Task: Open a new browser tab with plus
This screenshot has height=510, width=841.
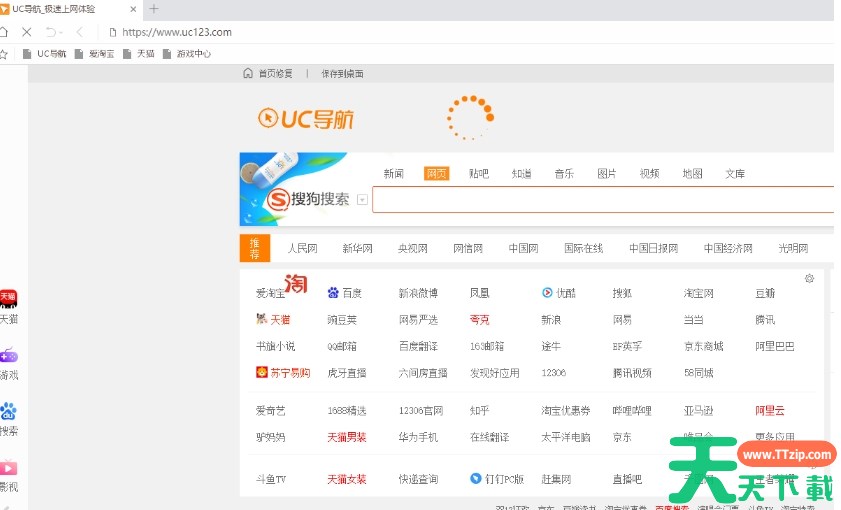Action: click(x=154, y=8)
